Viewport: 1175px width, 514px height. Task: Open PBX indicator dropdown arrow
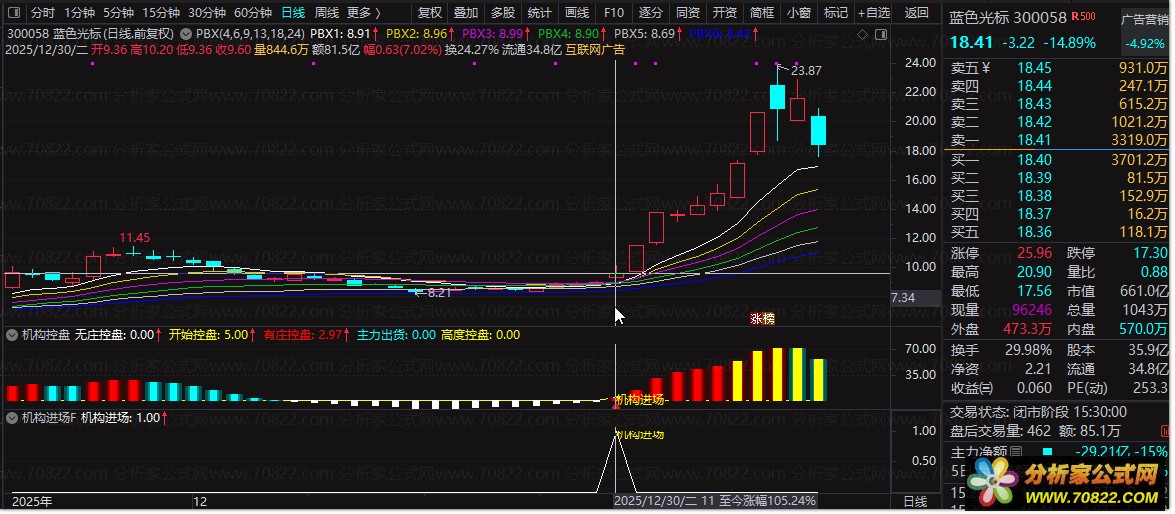tap(185, 34)
